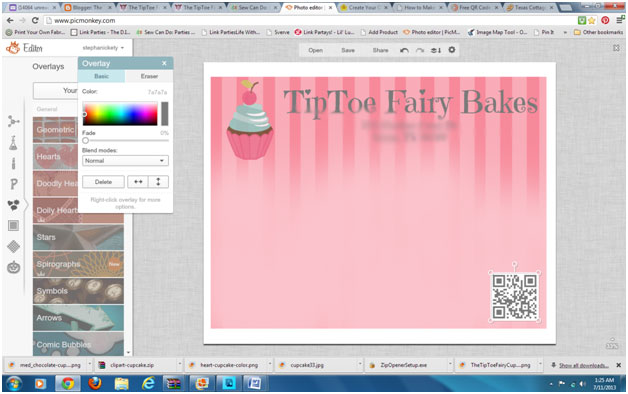The width and height of the screenshot is (628, 394).
Task: Open dropdown arrow for med_chocolate-cup download
Action: 89,365
